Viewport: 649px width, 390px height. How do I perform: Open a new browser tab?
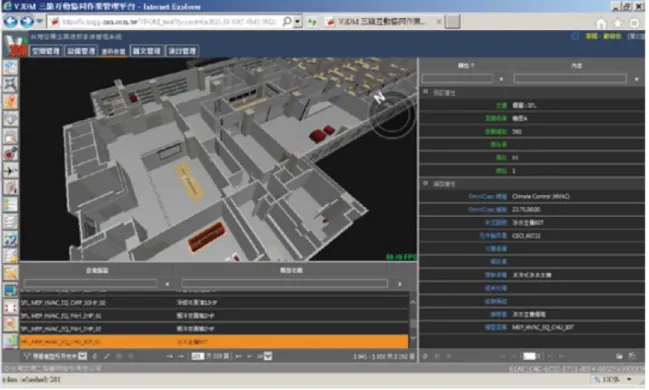[453, 22]
